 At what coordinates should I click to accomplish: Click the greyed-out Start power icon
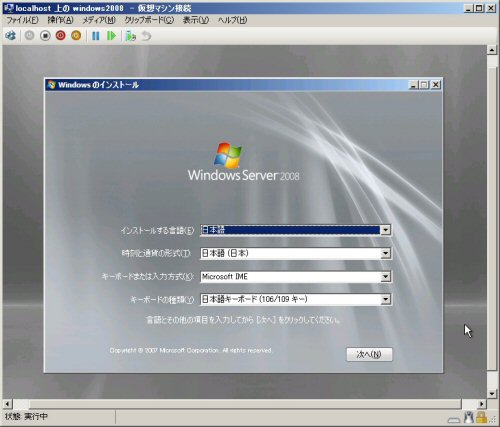pyautogui.click(x=29, y=35)
